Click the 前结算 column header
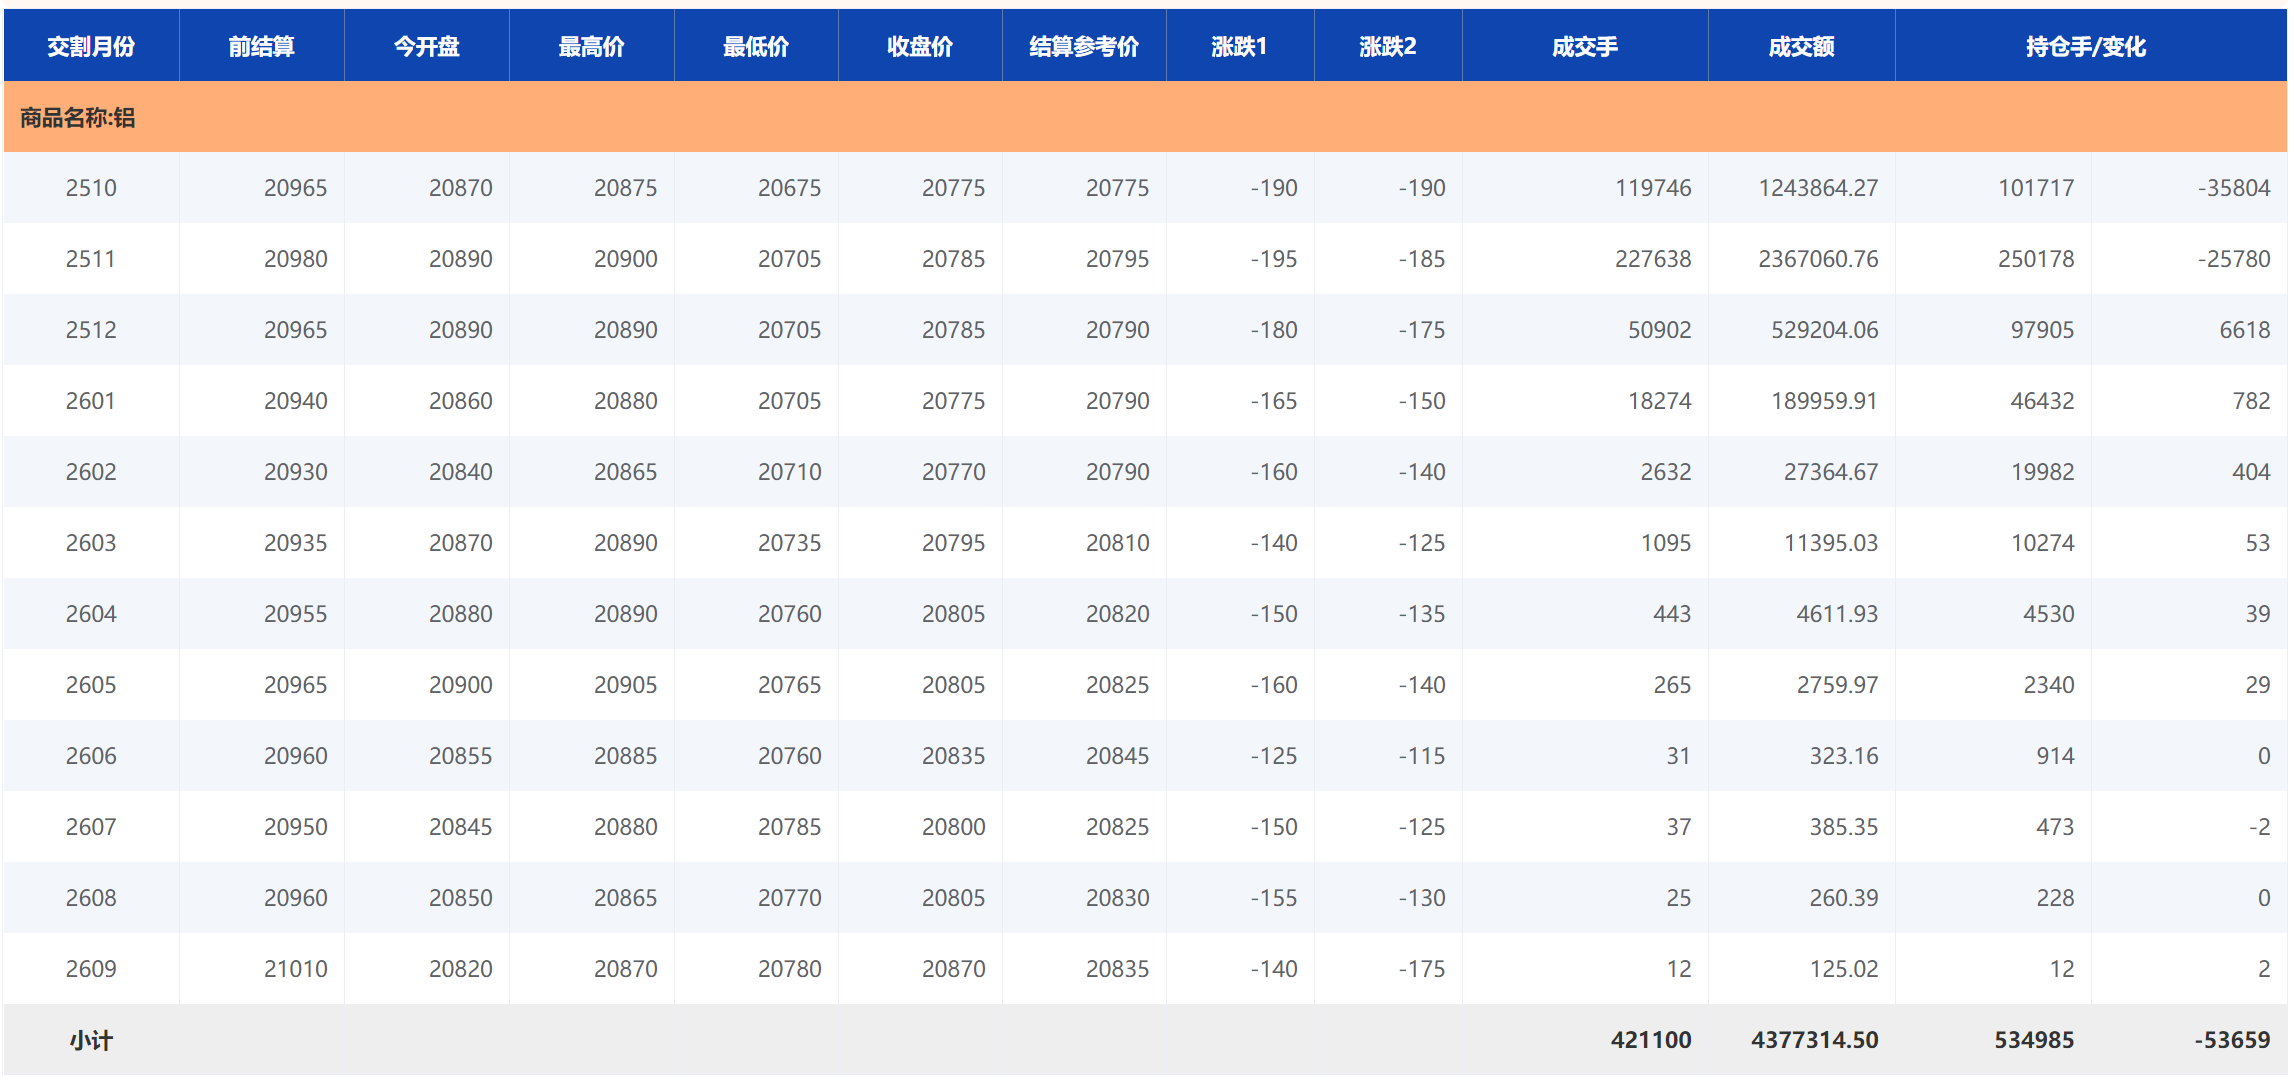Screen dimensions: 2294x1080 point(261,46)
